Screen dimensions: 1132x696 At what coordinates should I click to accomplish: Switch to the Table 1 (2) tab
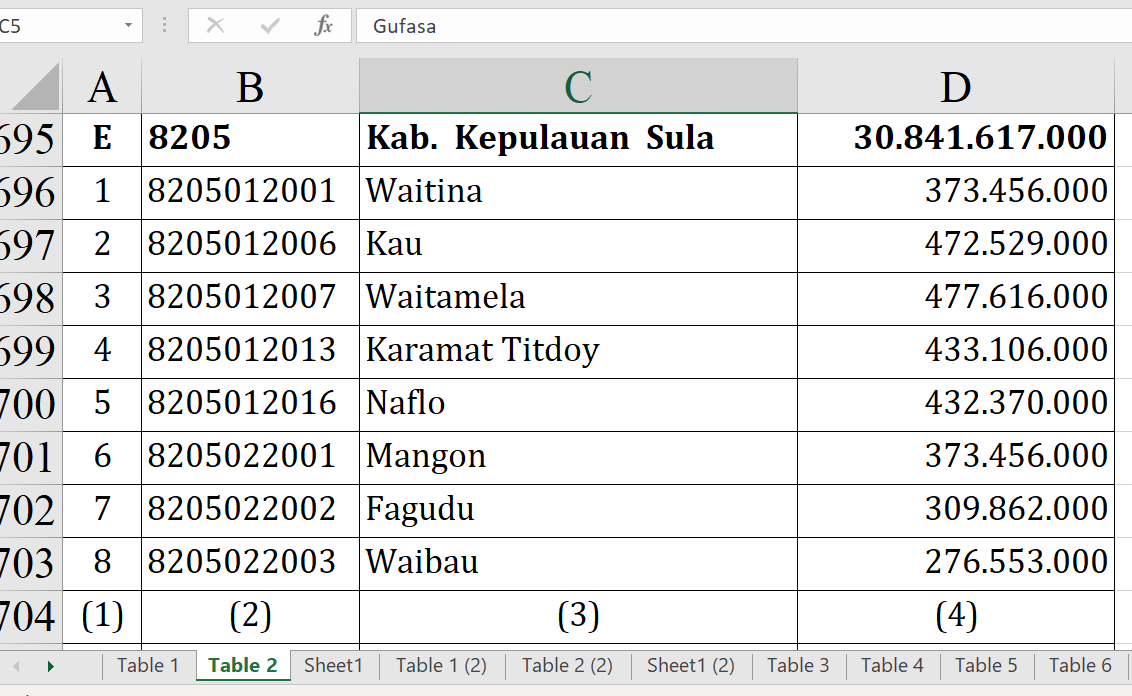coord(441,665)
